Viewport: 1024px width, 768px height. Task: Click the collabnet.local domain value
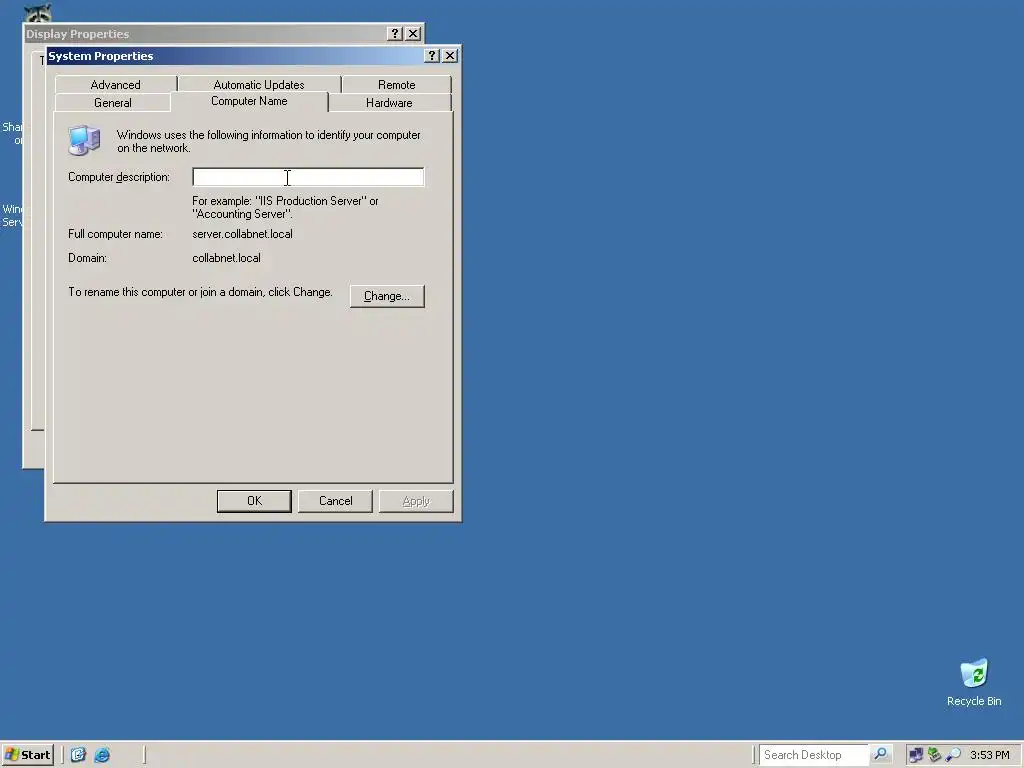tap(226, 258)
